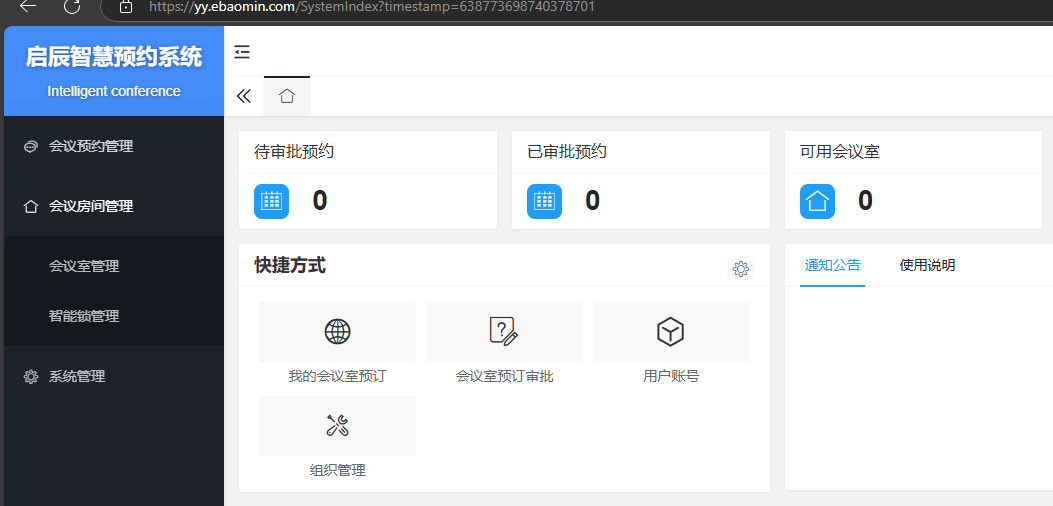Collapse sidebar using the menu fold icon
This screenshot has width=1053, height=506.
pyautogui.click(x=242, y=52)
